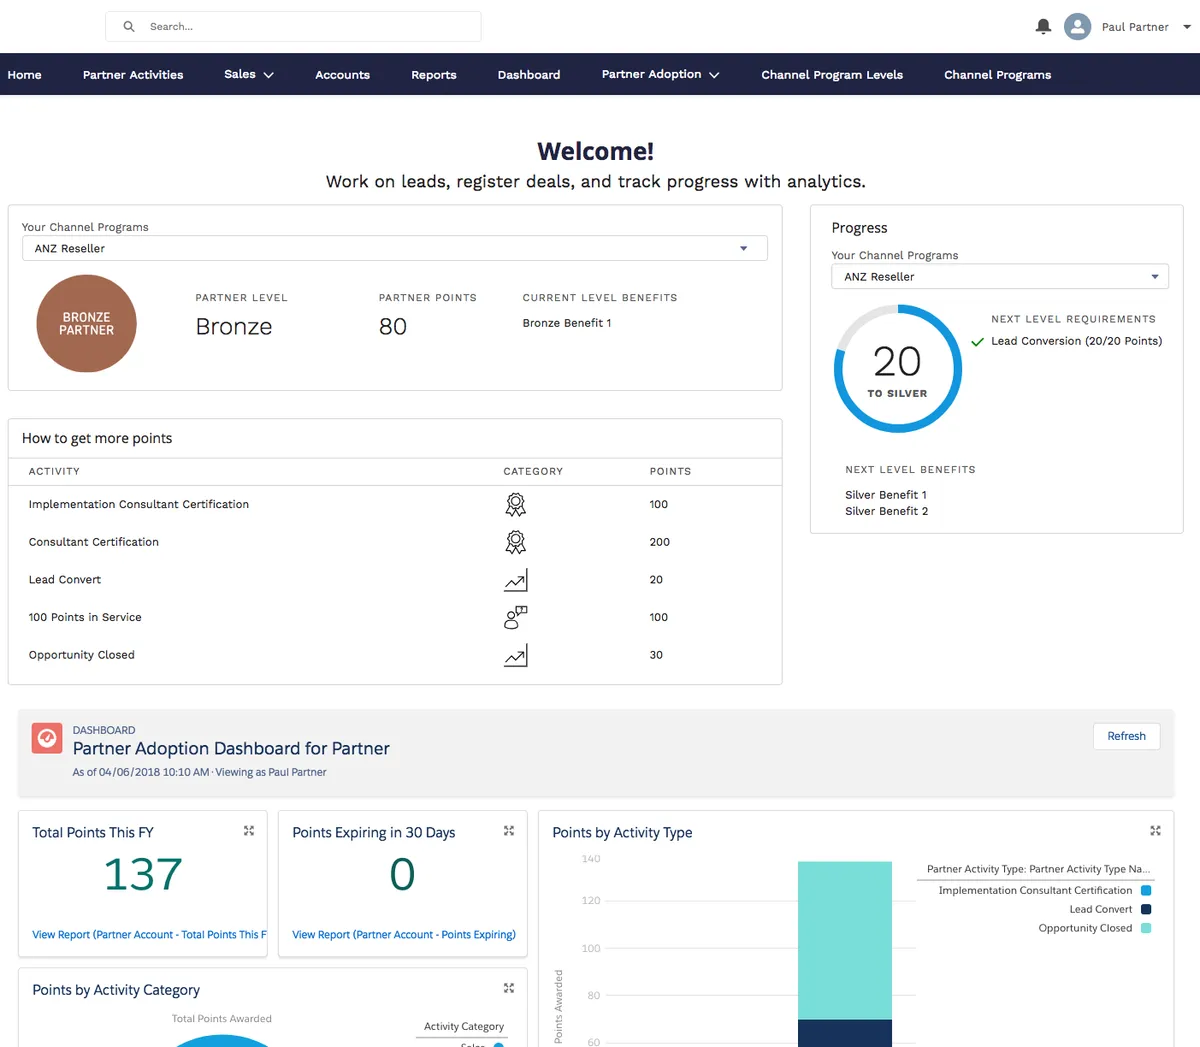The height and width of the screenshot is (1047, 1200).
Task: Click the dark blue Lead Convert bar segment
Action: point(845,1033)
